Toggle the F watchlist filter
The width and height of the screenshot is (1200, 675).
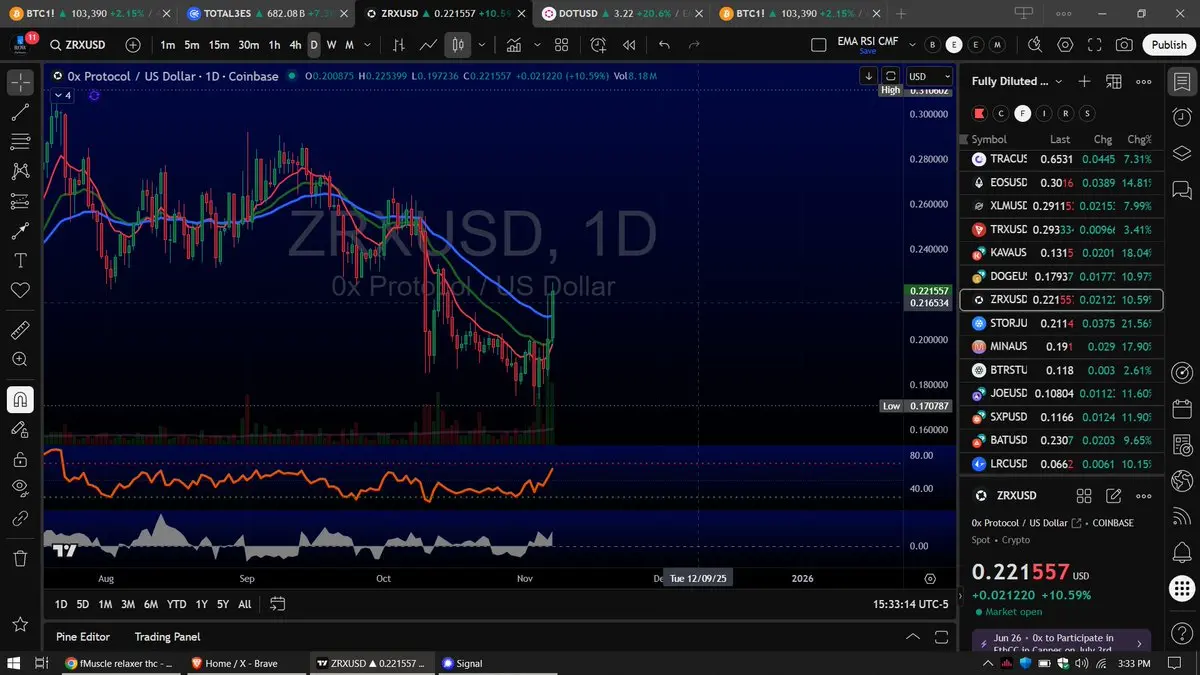(x=1022, y=113)
